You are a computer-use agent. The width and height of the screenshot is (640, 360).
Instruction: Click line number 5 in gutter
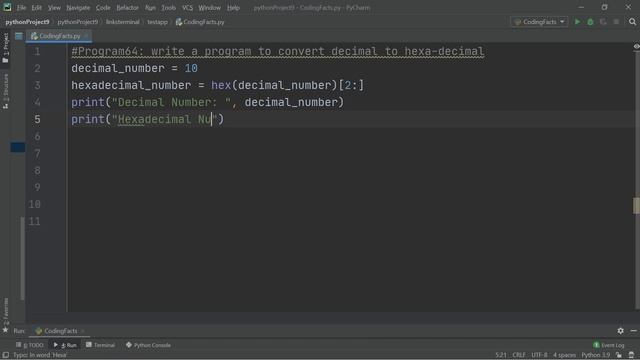tap(37, 119)
